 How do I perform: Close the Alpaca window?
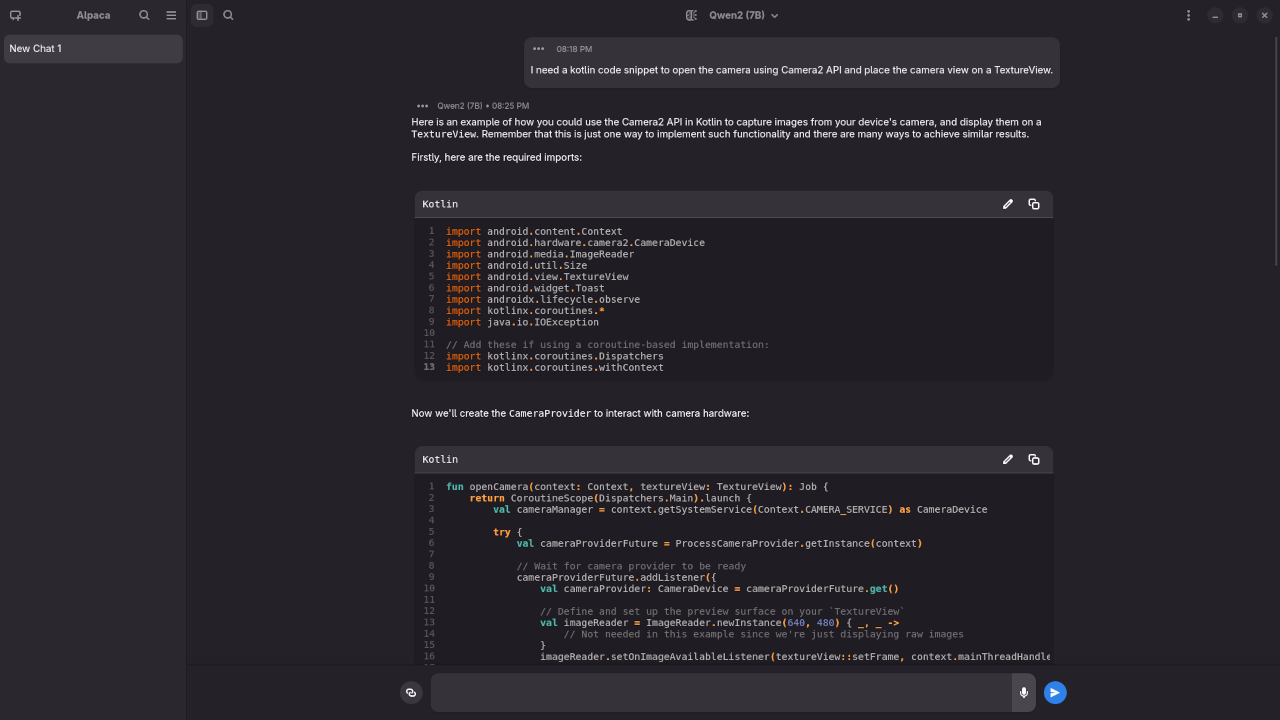(x=1264, y=15)
